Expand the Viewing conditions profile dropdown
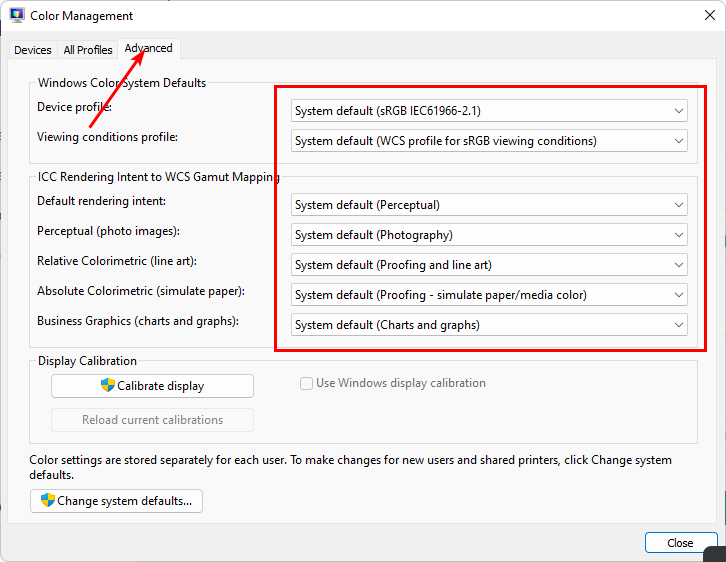Image resolution: width=726 pixels, height=562 pixels. point(489,141)
